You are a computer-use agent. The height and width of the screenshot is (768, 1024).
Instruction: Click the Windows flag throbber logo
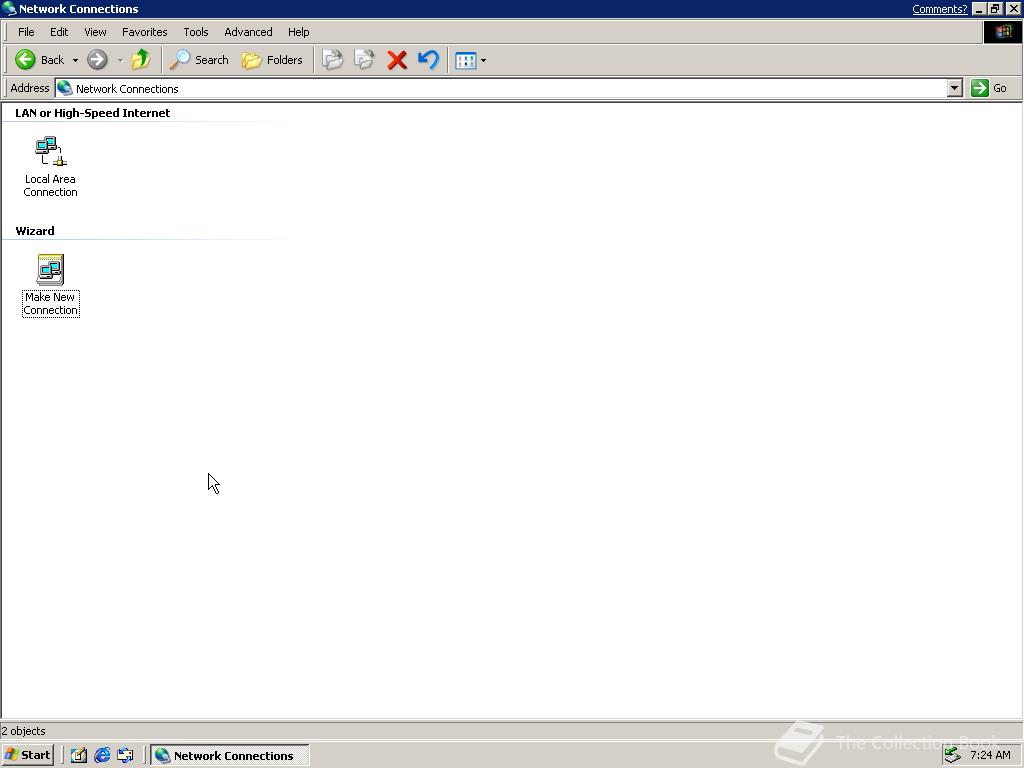(1002, 32)
